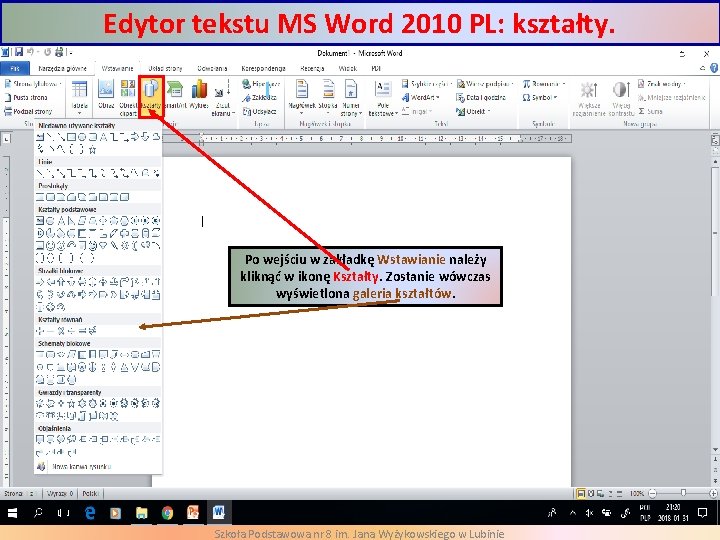Select the first callout under Objaśnienia
This screenshot has height=540, width=720.
coord(40,439)
